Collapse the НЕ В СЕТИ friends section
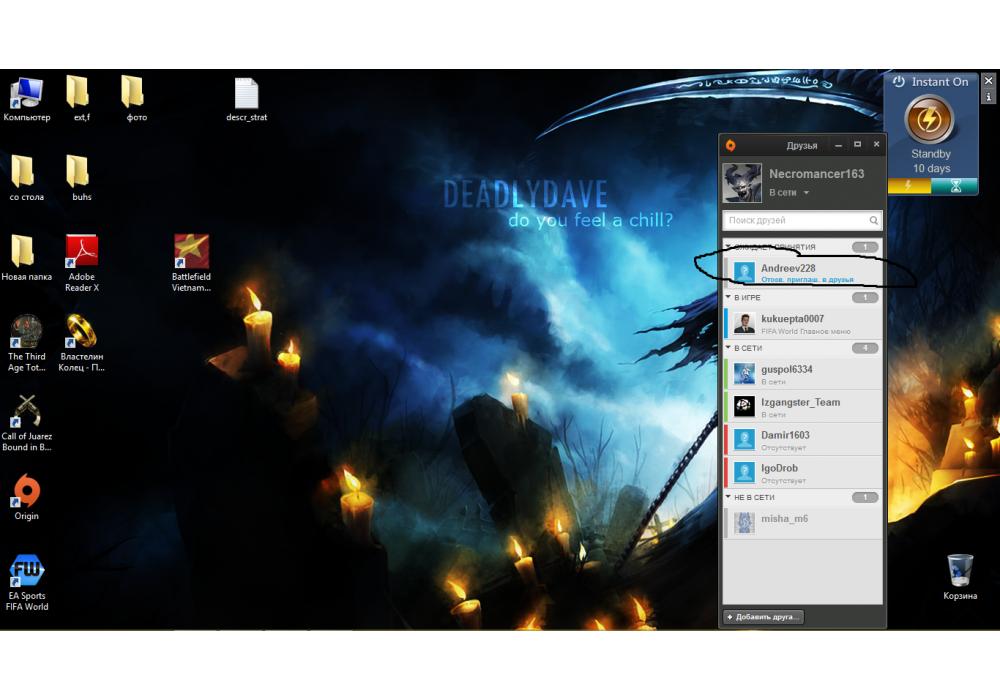This screenshot has width=1000, height=700. pyautogui.click(x=728, y=497)
